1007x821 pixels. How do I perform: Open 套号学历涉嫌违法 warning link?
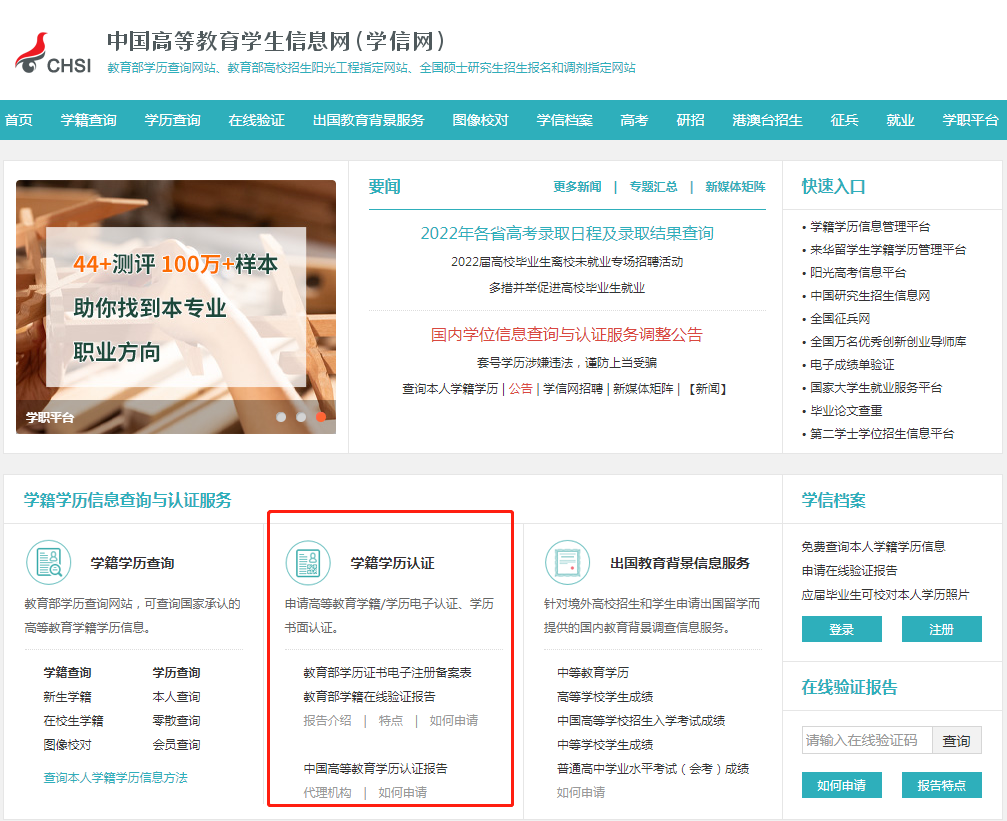coord(567,362)
